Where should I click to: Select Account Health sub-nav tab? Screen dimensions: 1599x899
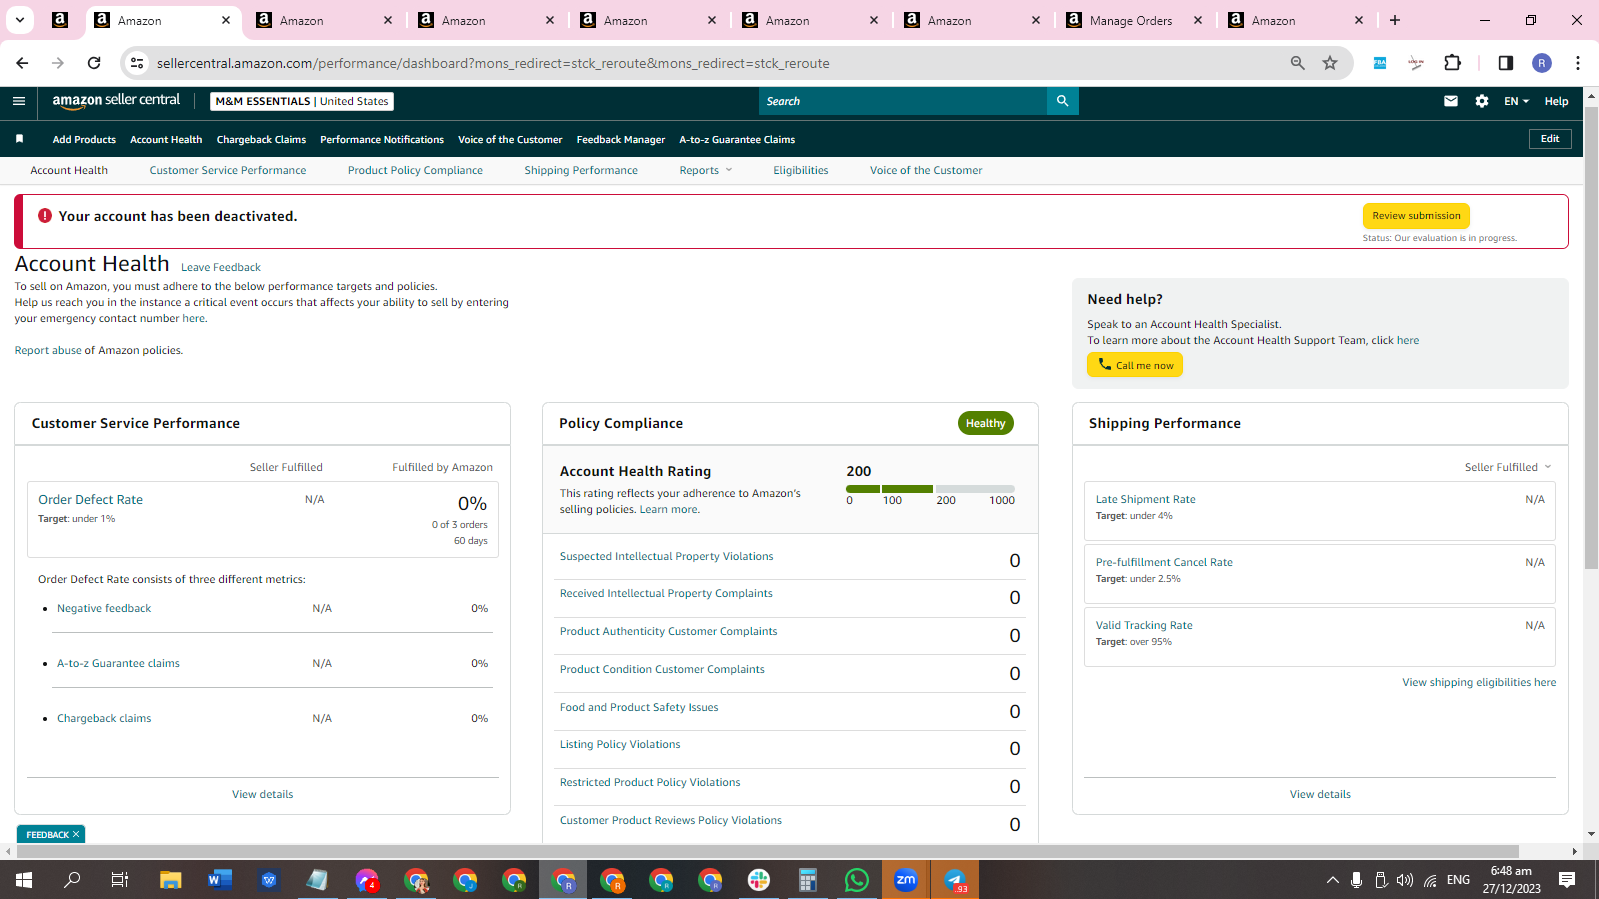tap(69, 170)
